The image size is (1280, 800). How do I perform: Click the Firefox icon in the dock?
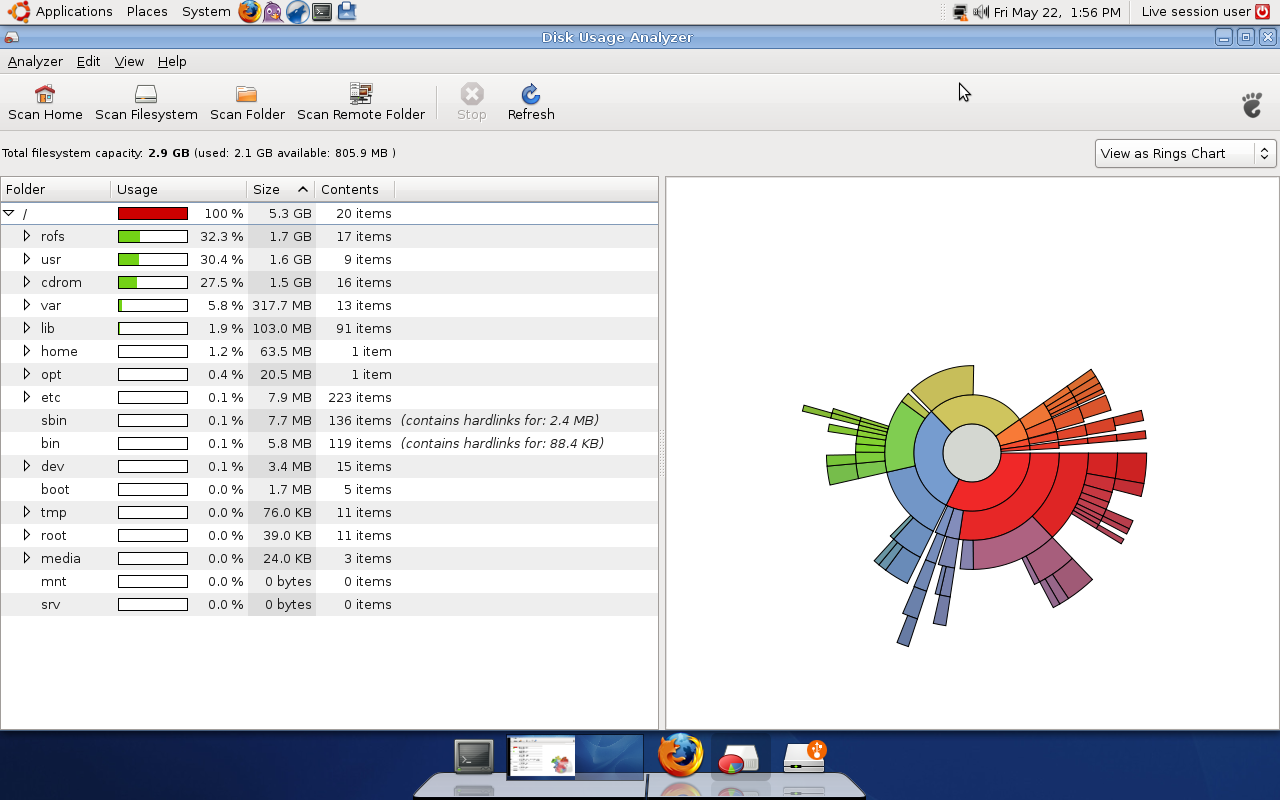pyautogui.click(x=680, y=755)
